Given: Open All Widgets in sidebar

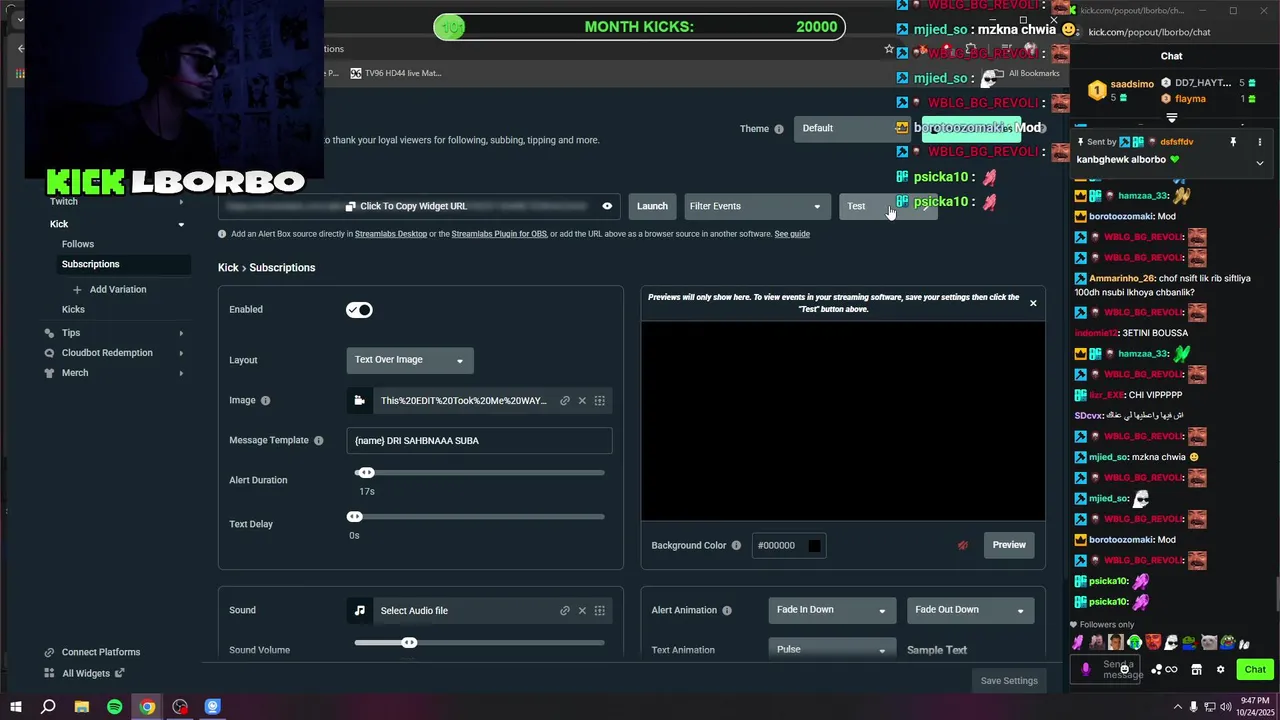Looking at the screenshot, I should [x=85, y=673].
